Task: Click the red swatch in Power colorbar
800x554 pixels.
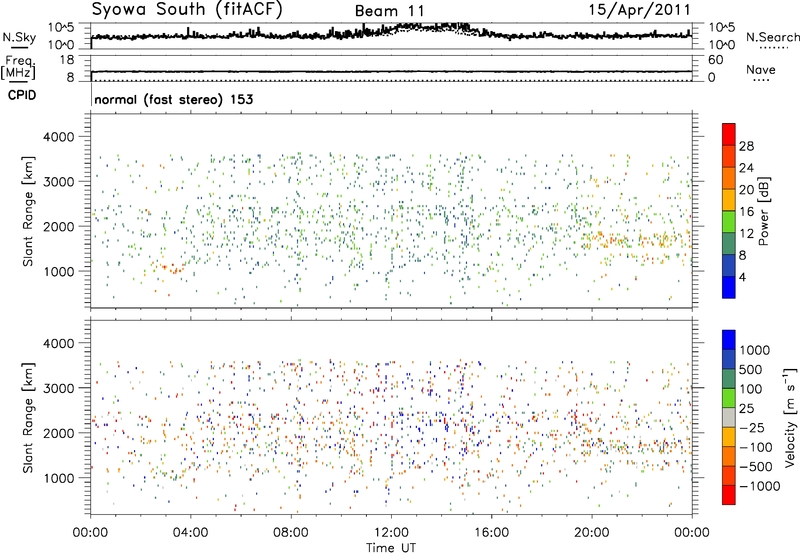Action: [x=729, y=134]
